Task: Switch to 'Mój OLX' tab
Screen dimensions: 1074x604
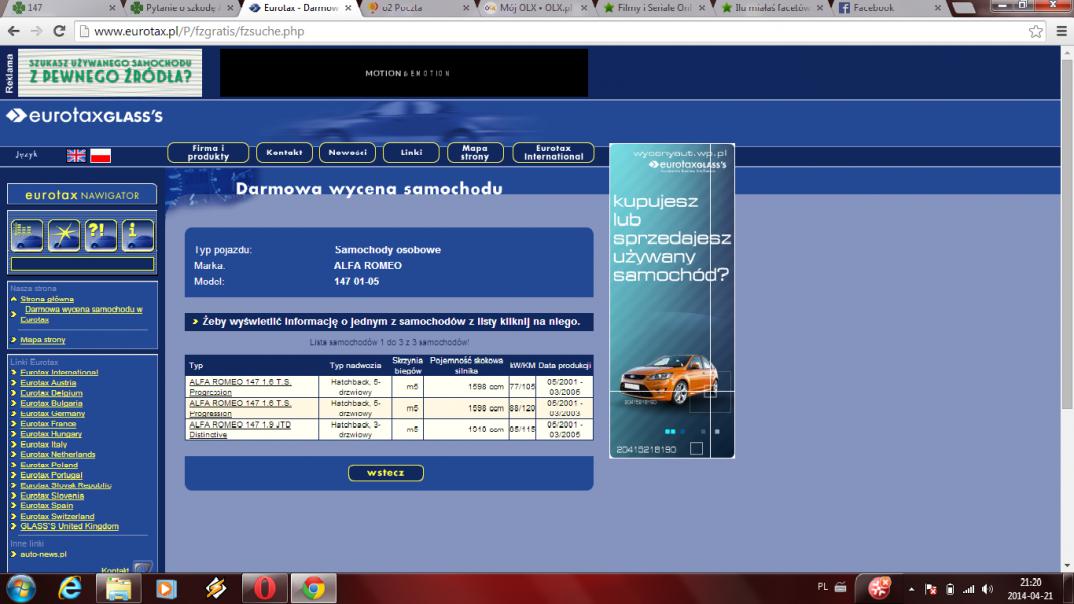Action: [x=534, y=8]
